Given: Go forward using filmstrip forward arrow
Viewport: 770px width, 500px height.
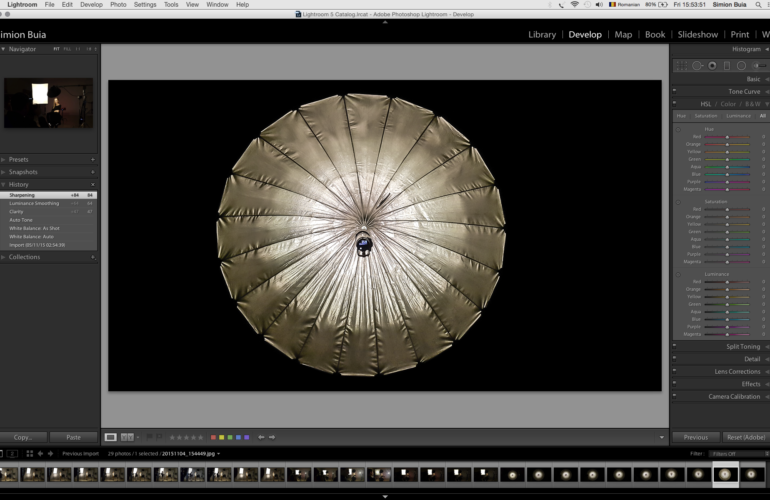Looking at the screenshot, I should (x=50, y=454).
